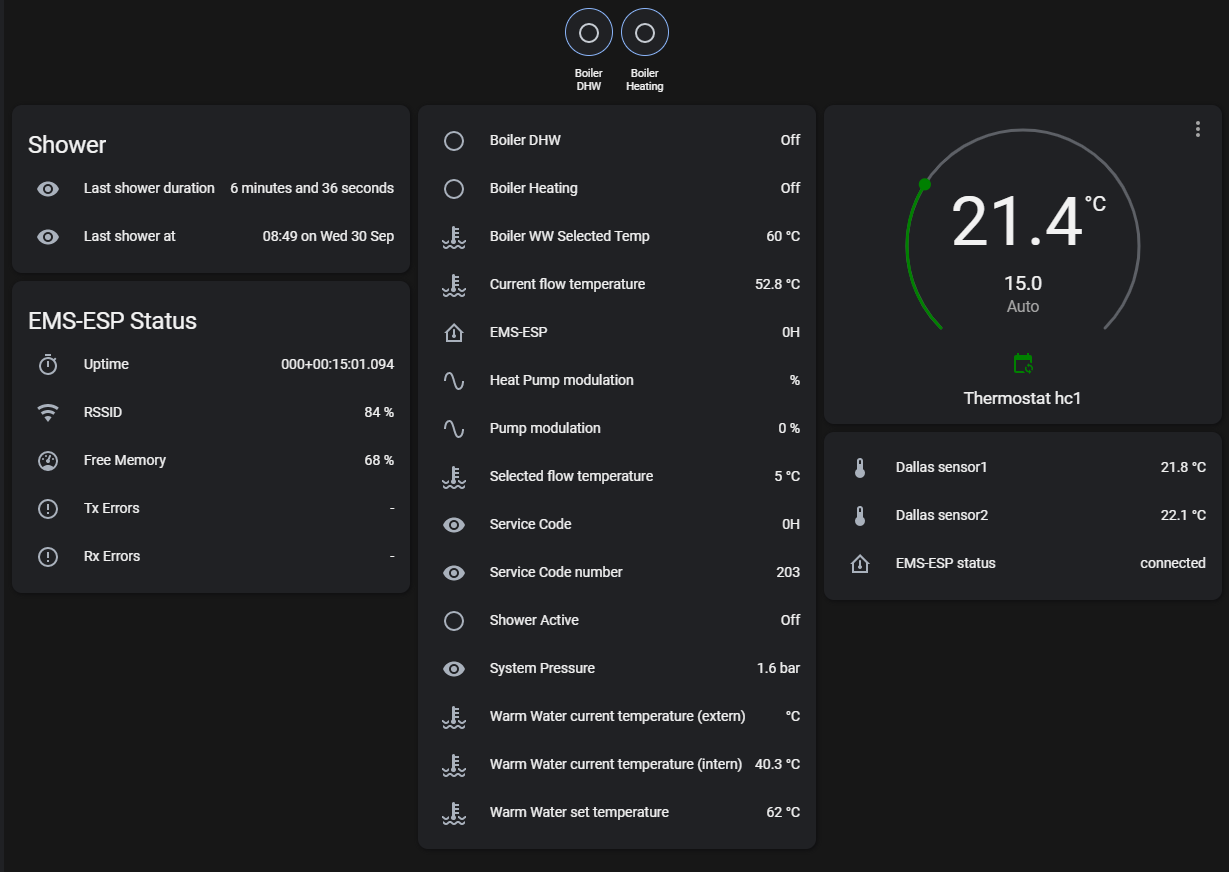Viewport: 1229px width, 872px height.
Task: Click the EMS-ESP status home icon
Action: (860, 564)
